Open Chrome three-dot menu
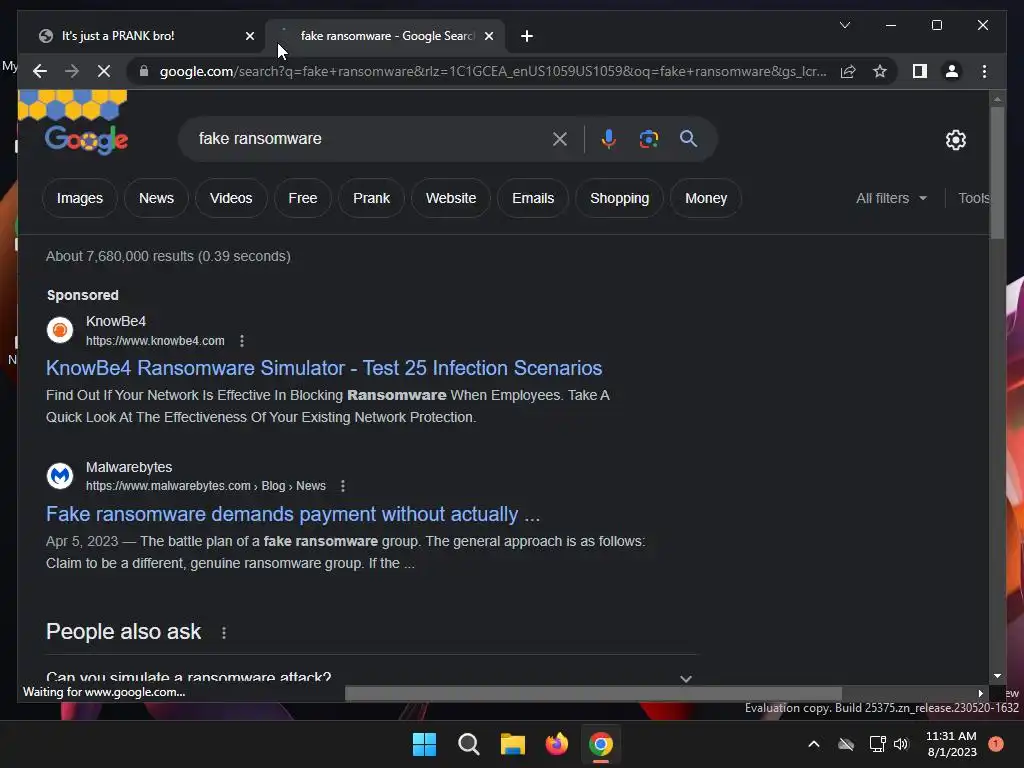 984,71
